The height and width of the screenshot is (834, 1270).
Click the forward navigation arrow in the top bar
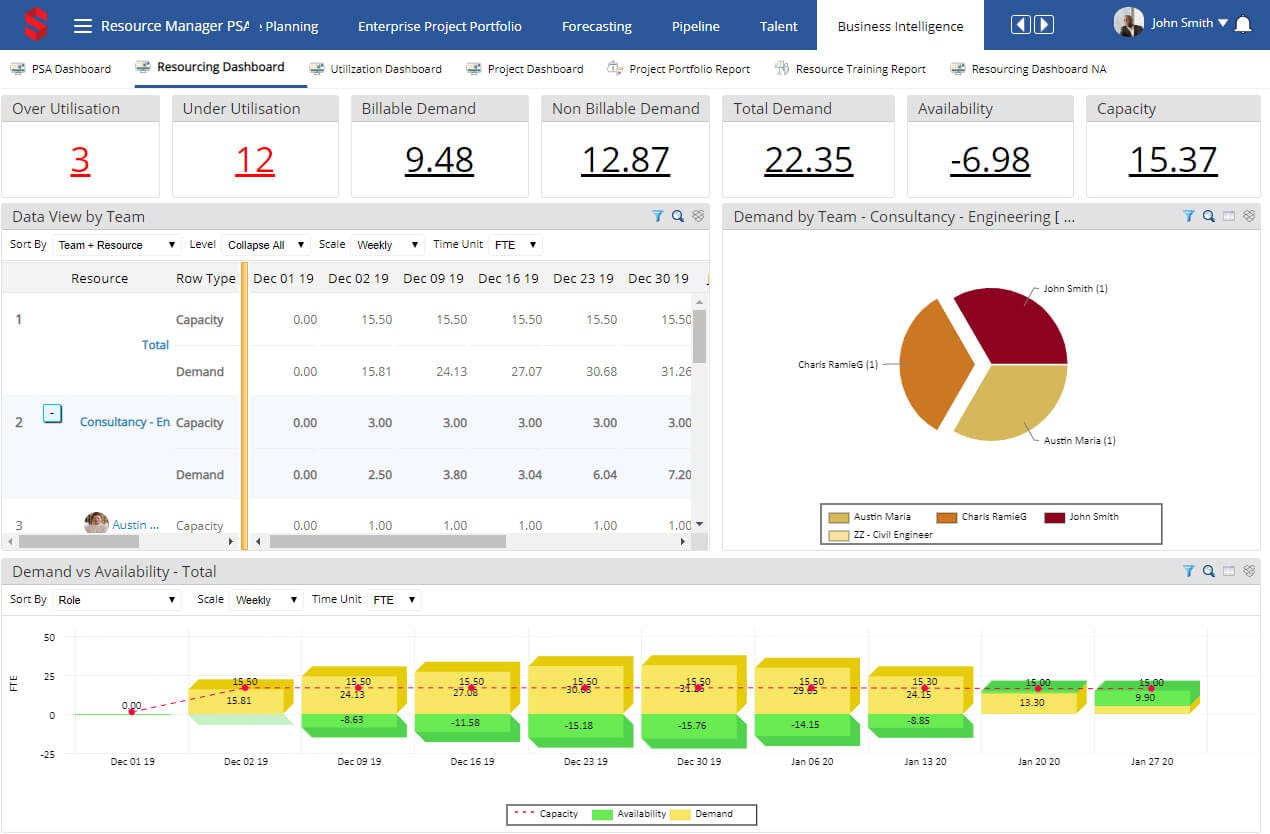pyautogui.click(x=1044, y=25)
